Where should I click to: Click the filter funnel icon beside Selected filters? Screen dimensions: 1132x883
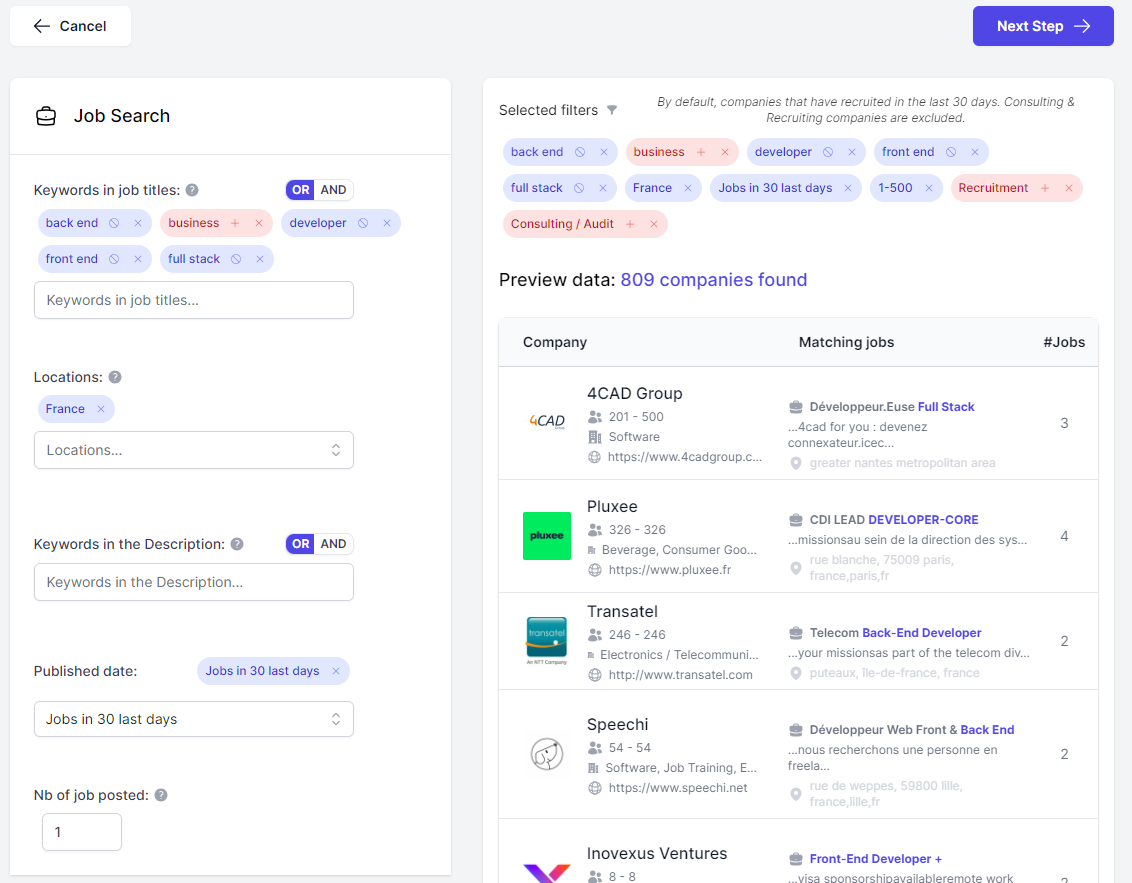click(612, 110)
